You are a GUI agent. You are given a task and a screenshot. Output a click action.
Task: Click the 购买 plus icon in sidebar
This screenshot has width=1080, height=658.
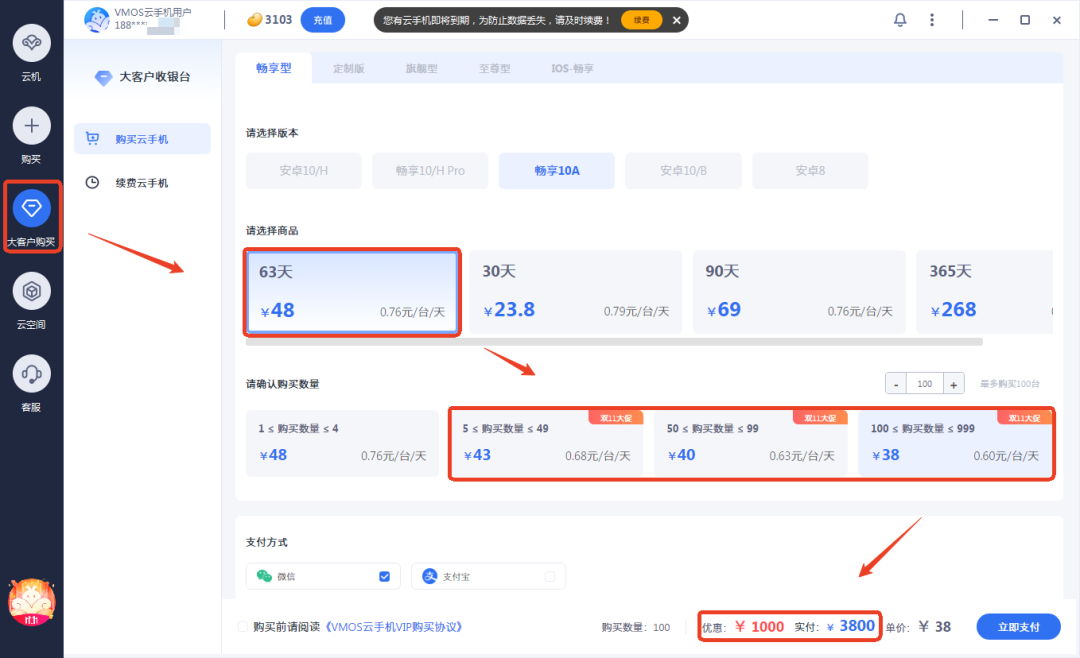[31, 126]
